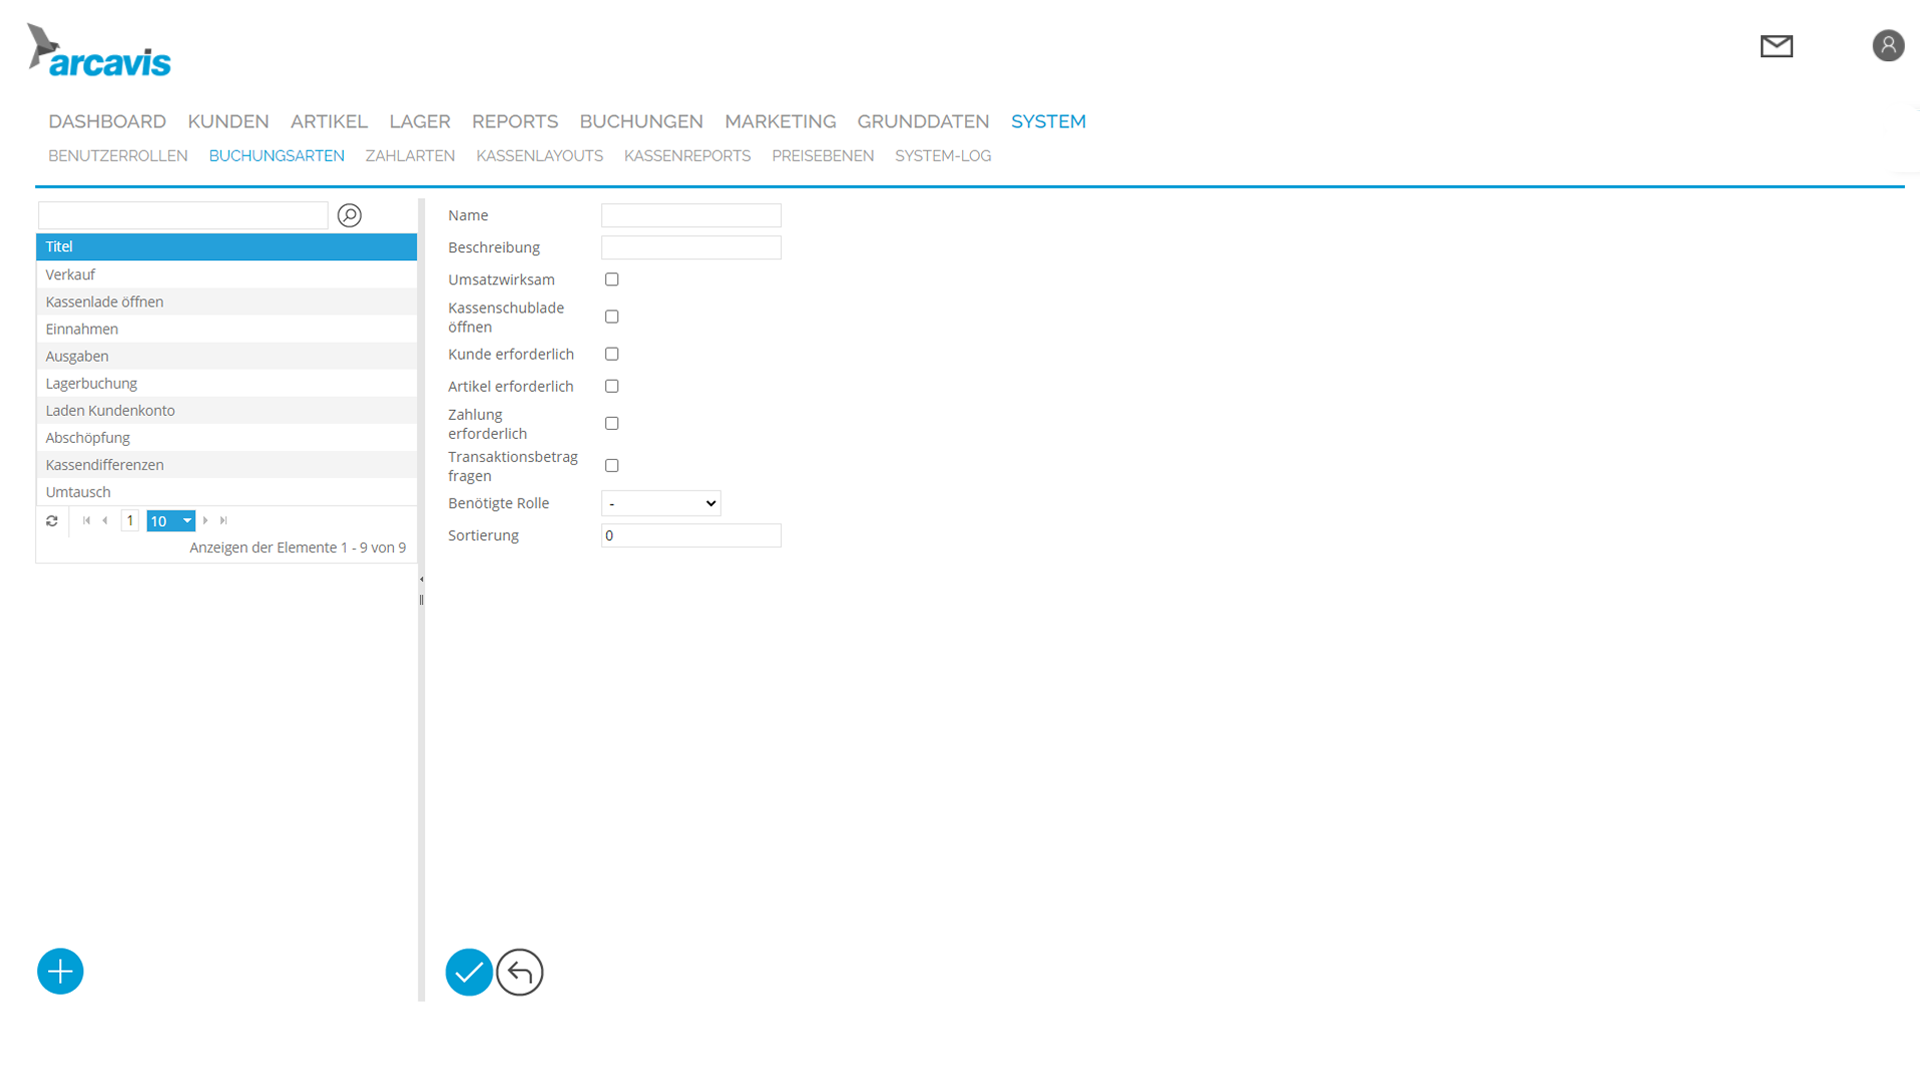This screenshot has width=1920, height=1080.
Task: Open the Benötigte Rolle dropdown
Action: [660, 503]
